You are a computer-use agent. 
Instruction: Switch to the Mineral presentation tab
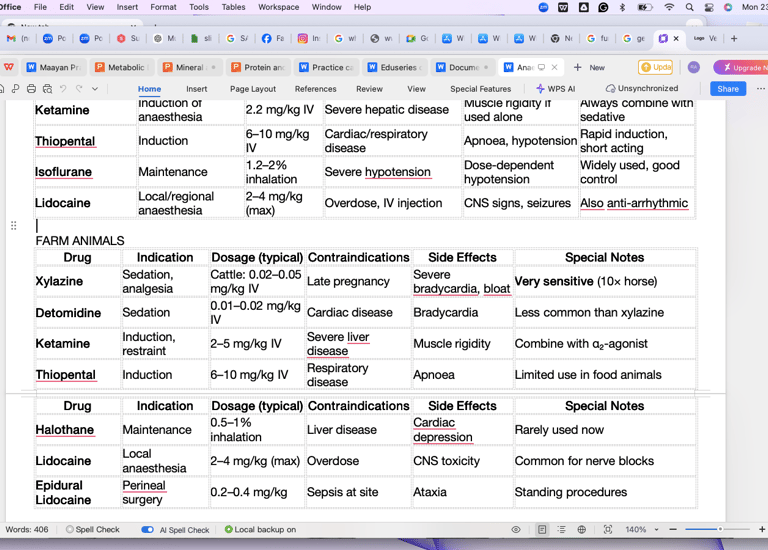coord(190,68)
